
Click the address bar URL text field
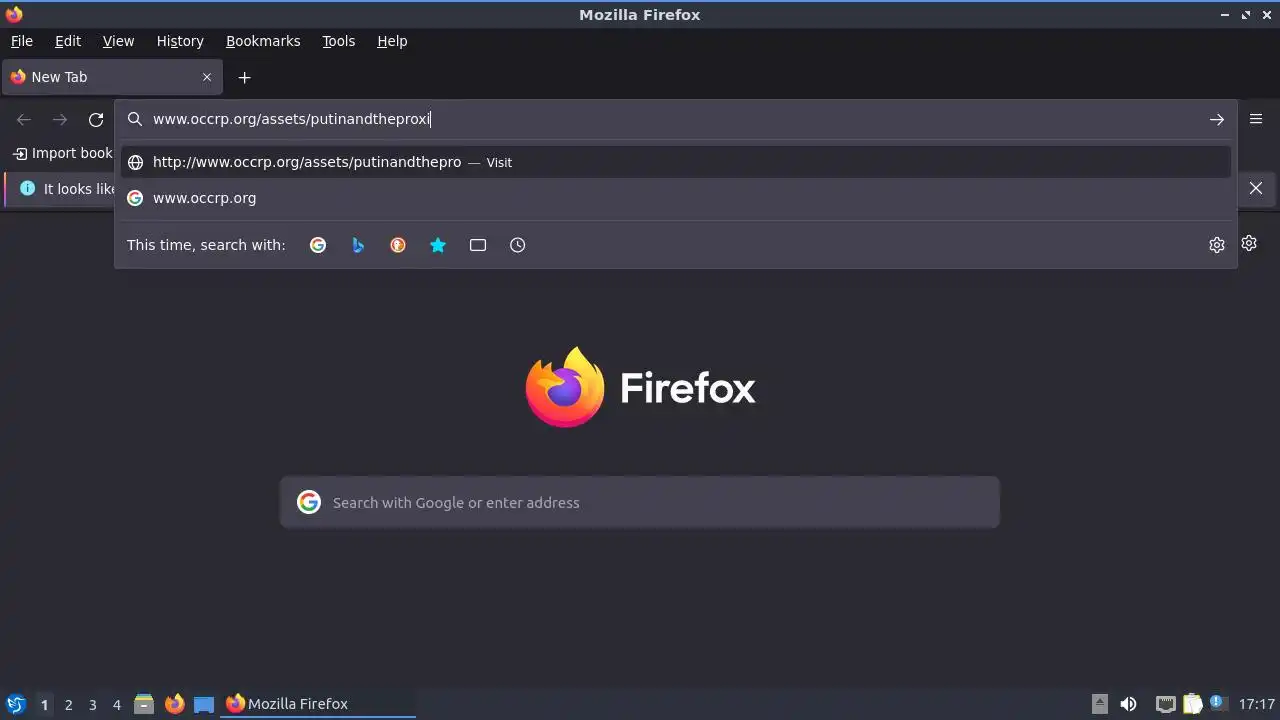(676, 119)
